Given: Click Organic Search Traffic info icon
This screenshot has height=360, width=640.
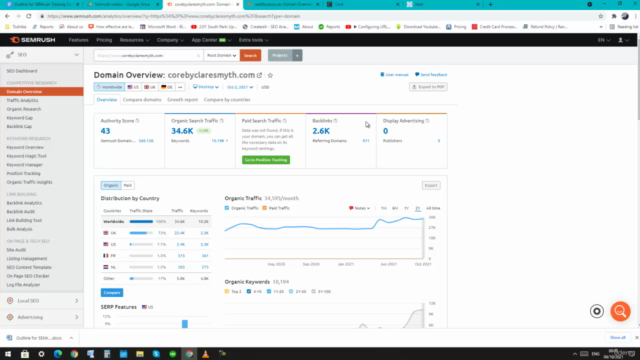Looking at the screenshot, I should (222, 121).
